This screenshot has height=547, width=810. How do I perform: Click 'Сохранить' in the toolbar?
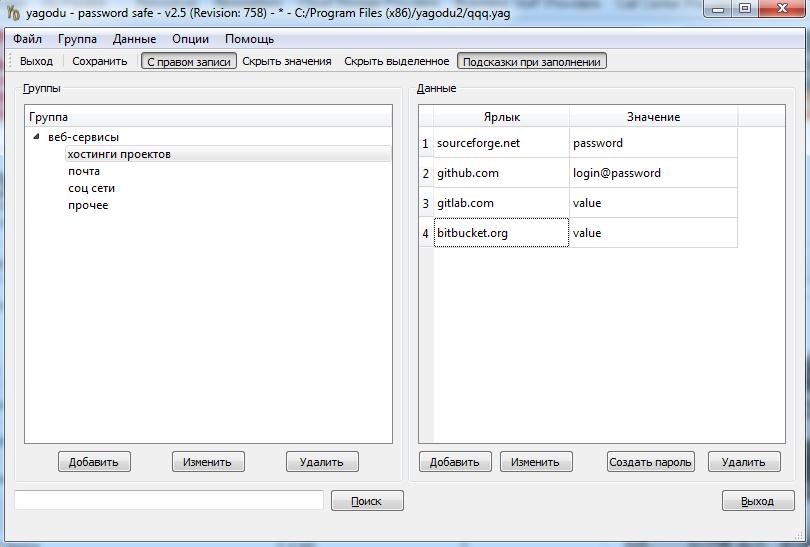point(99,61)
